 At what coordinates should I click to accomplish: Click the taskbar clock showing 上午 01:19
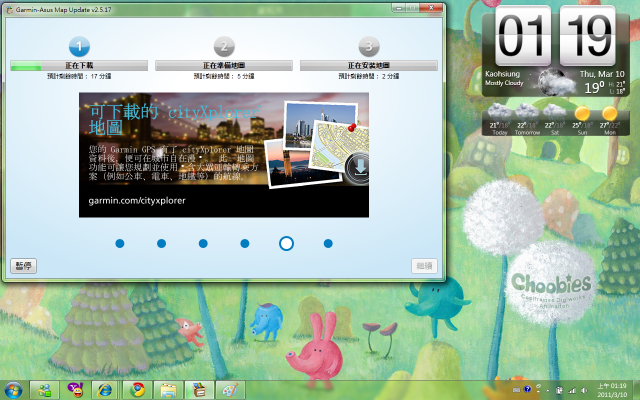(612, 390)
